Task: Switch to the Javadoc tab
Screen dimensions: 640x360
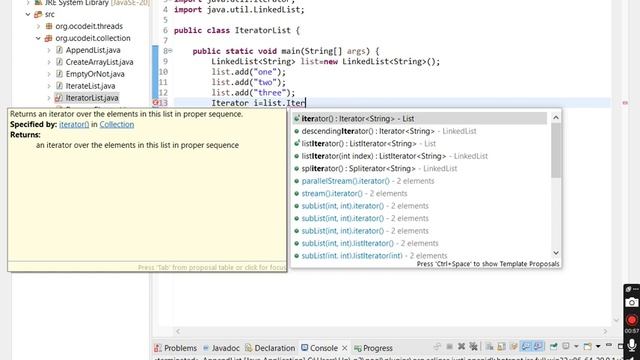Action: click(x=221, y=348)
